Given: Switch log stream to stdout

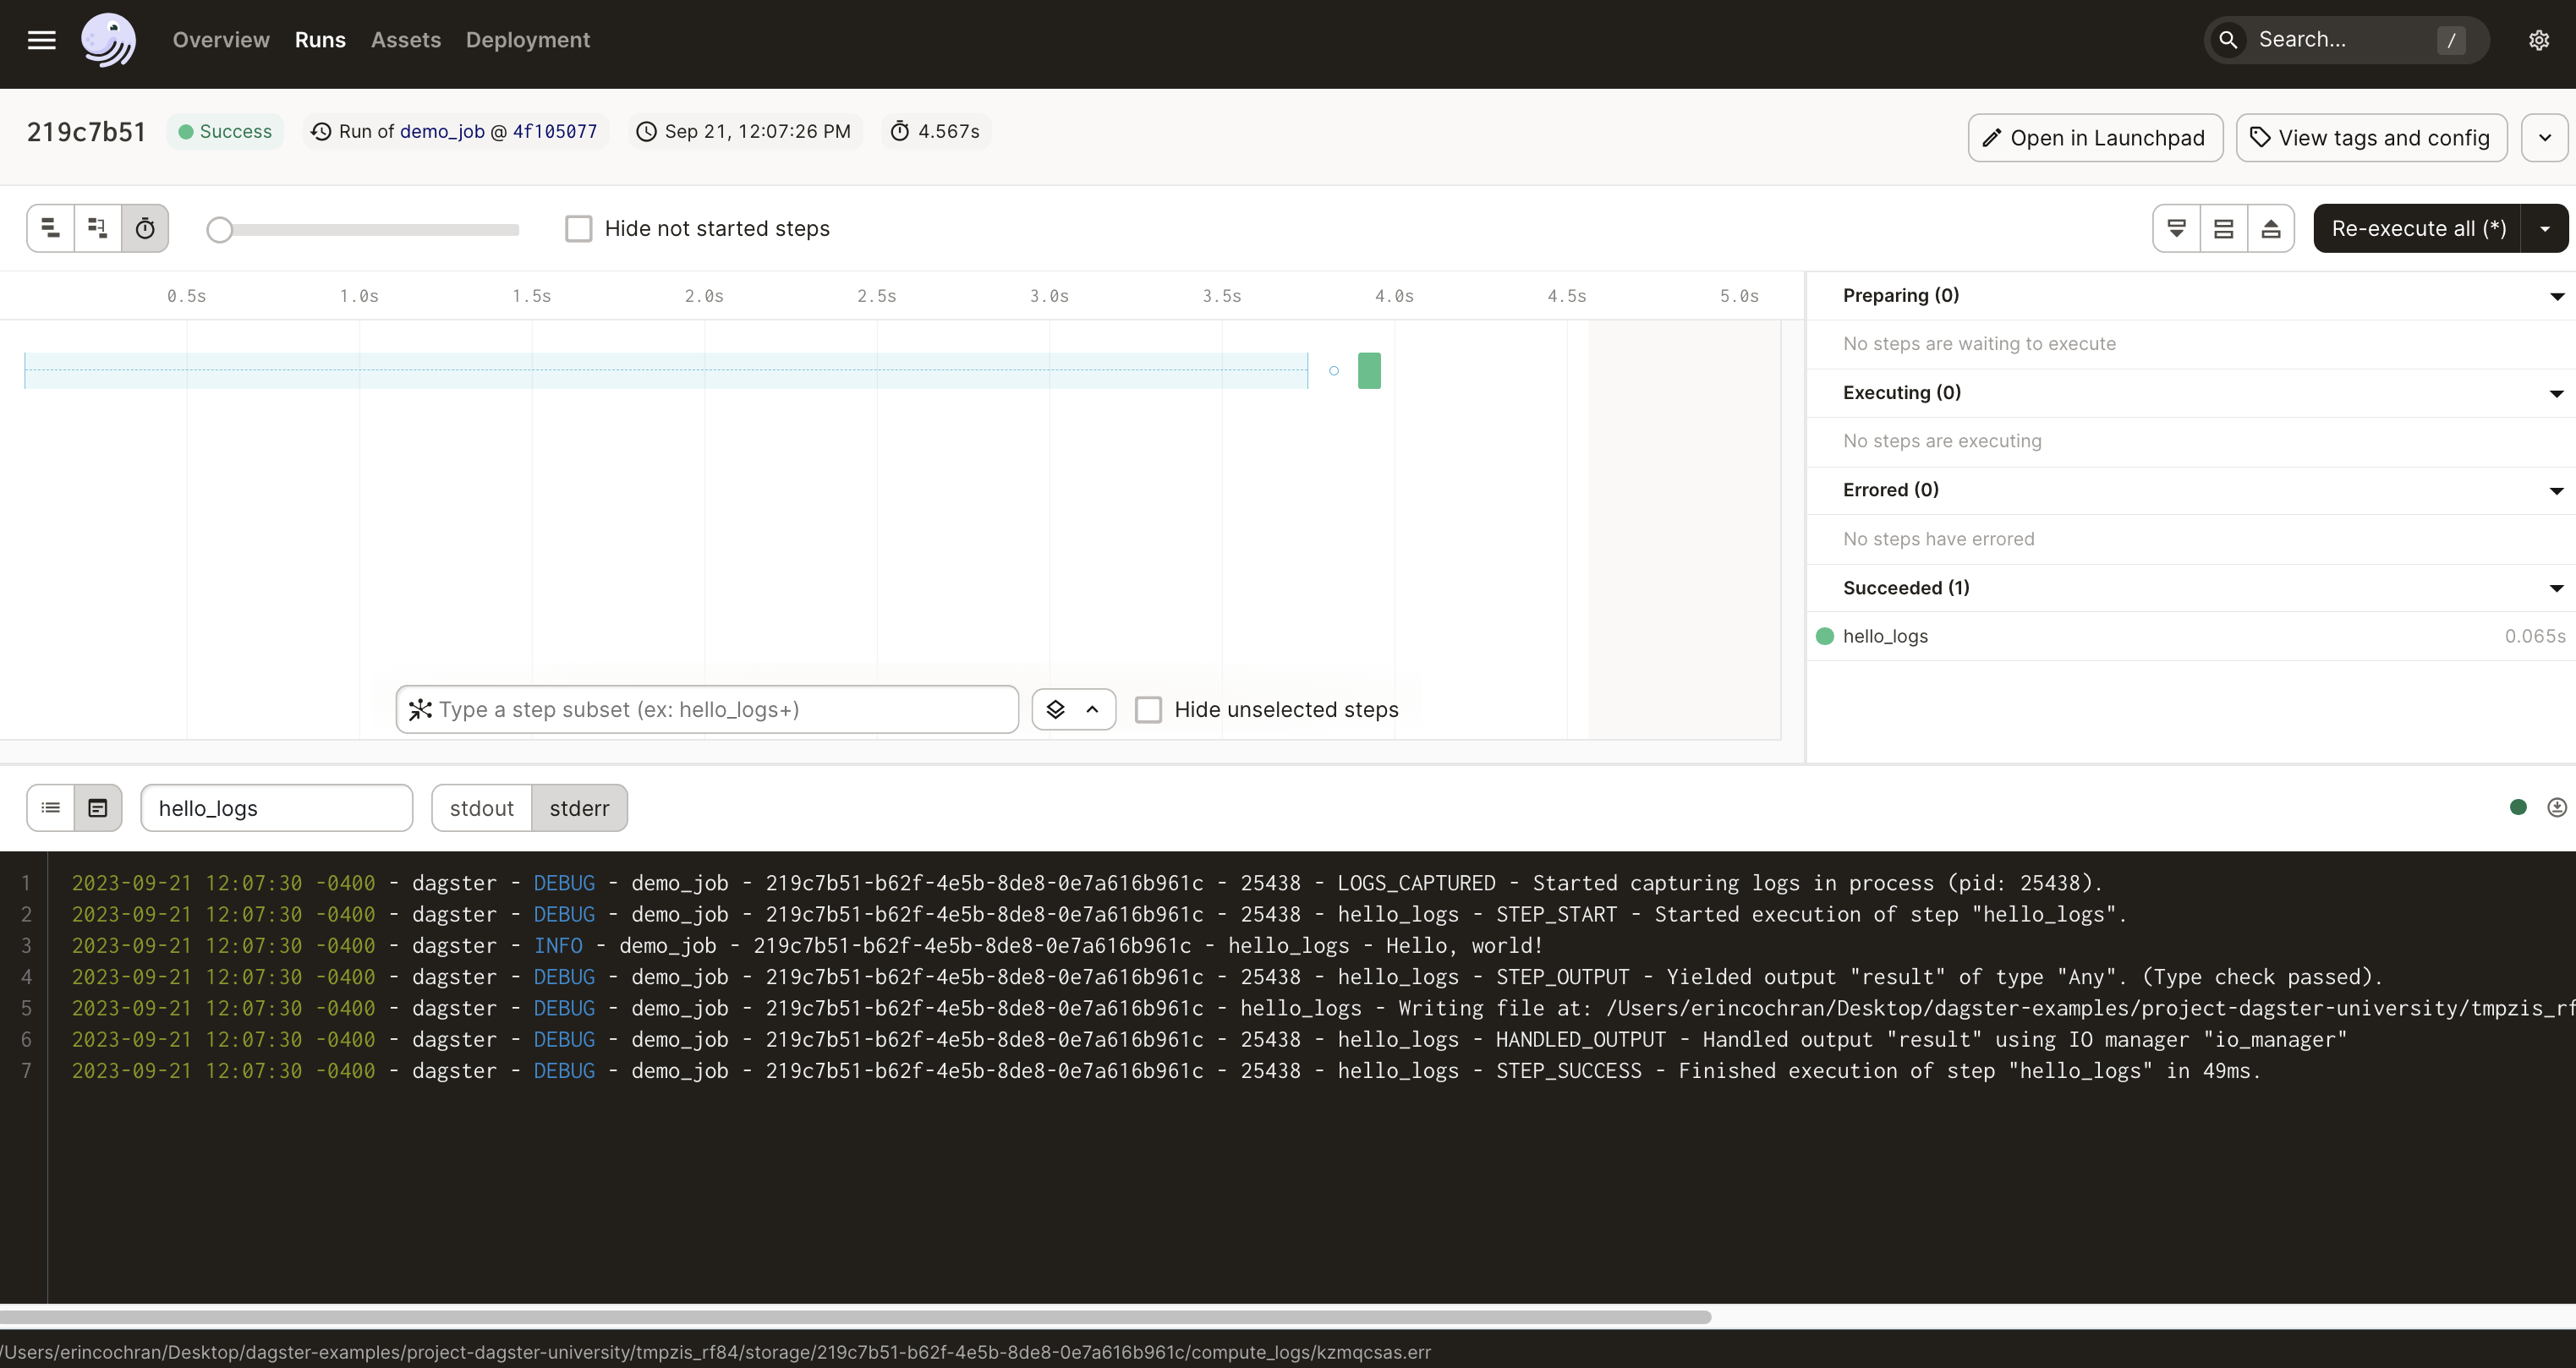Looking at the screenshot, I should click(481, 807).
